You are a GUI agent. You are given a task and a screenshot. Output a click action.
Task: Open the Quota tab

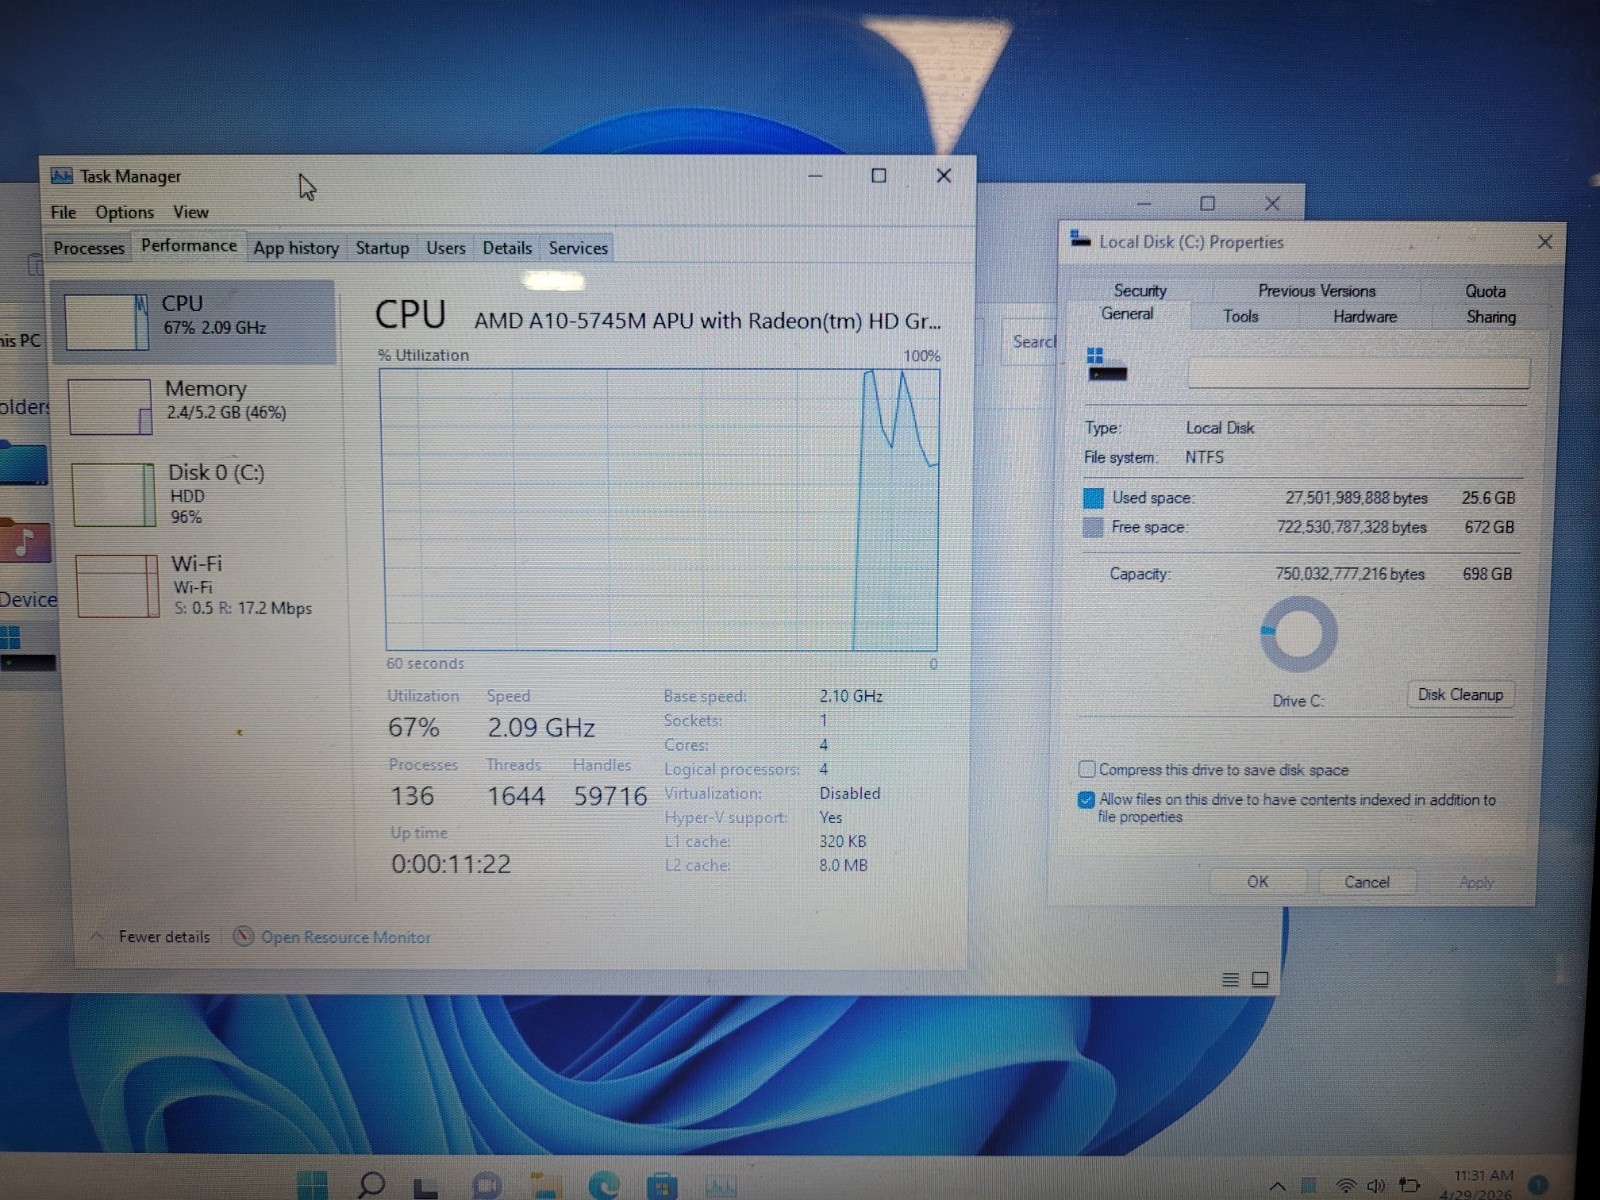[1485, 291]
